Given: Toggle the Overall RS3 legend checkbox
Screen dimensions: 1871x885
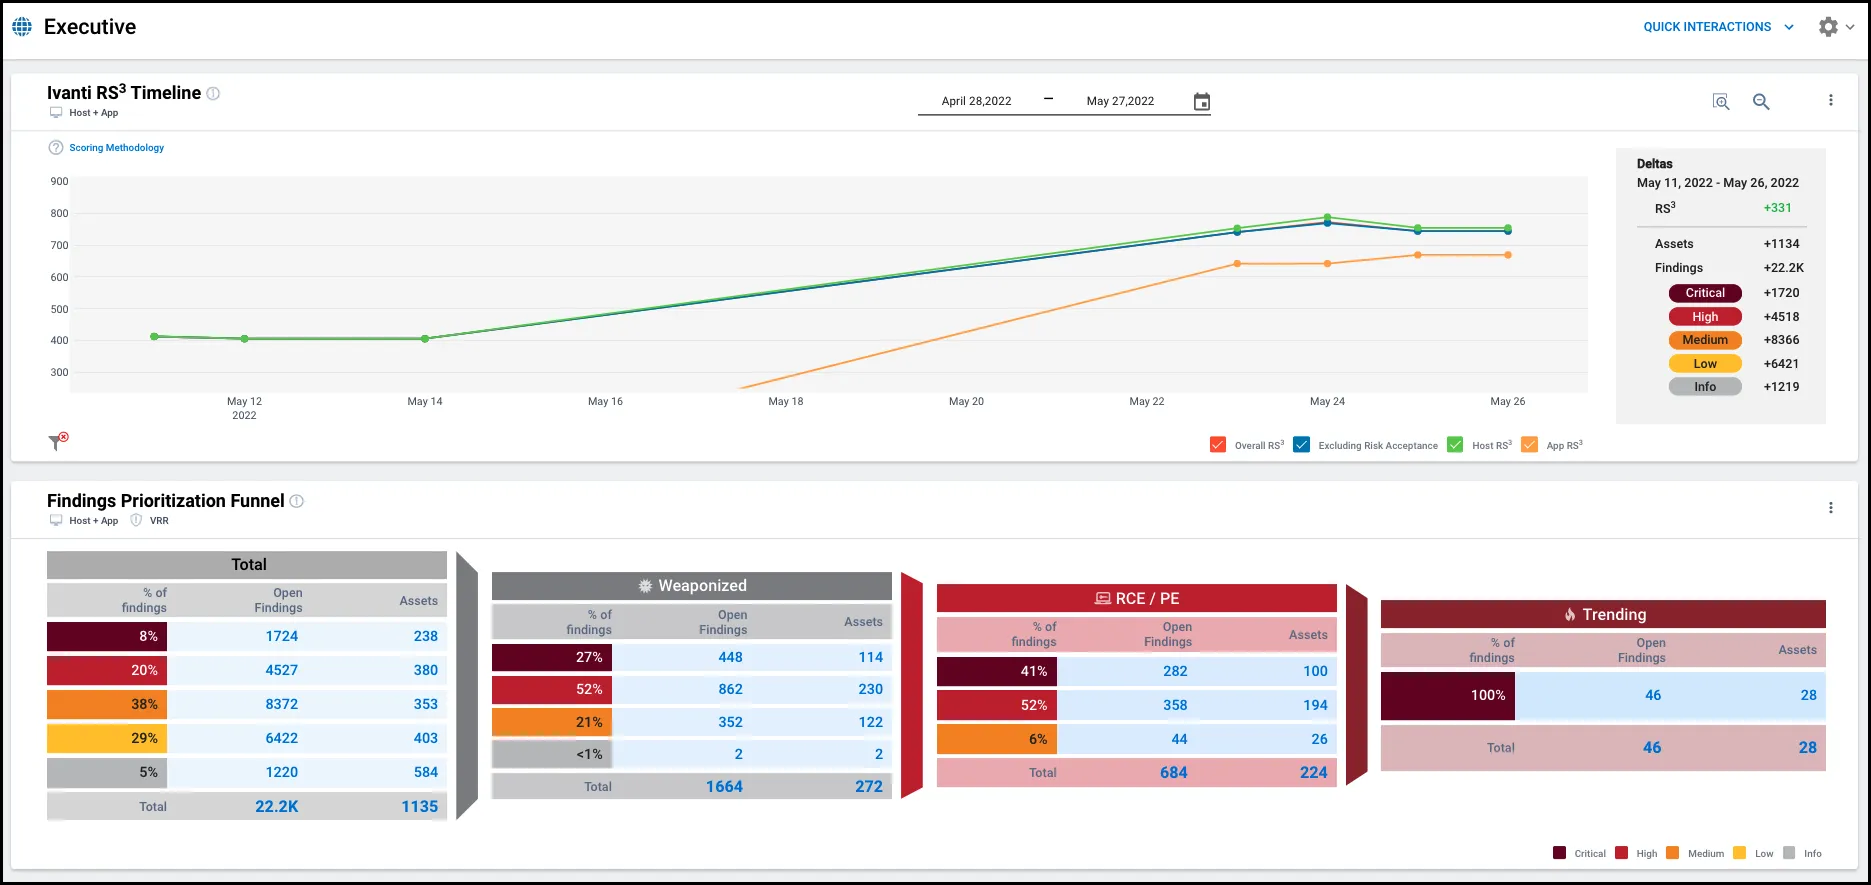Looking at the screenshot, I should tap(1218, 445).
